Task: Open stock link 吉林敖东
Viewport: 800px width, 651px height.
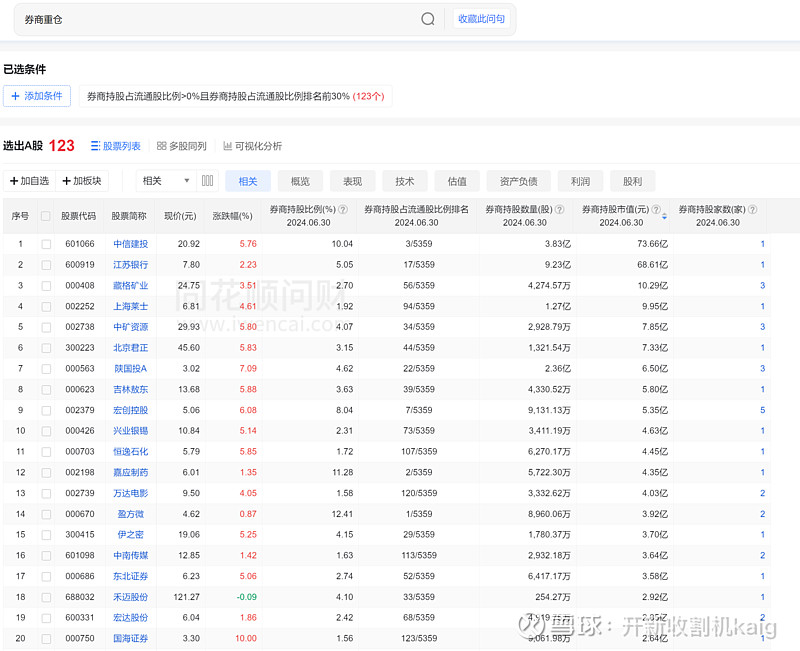Action: point(131,389)
